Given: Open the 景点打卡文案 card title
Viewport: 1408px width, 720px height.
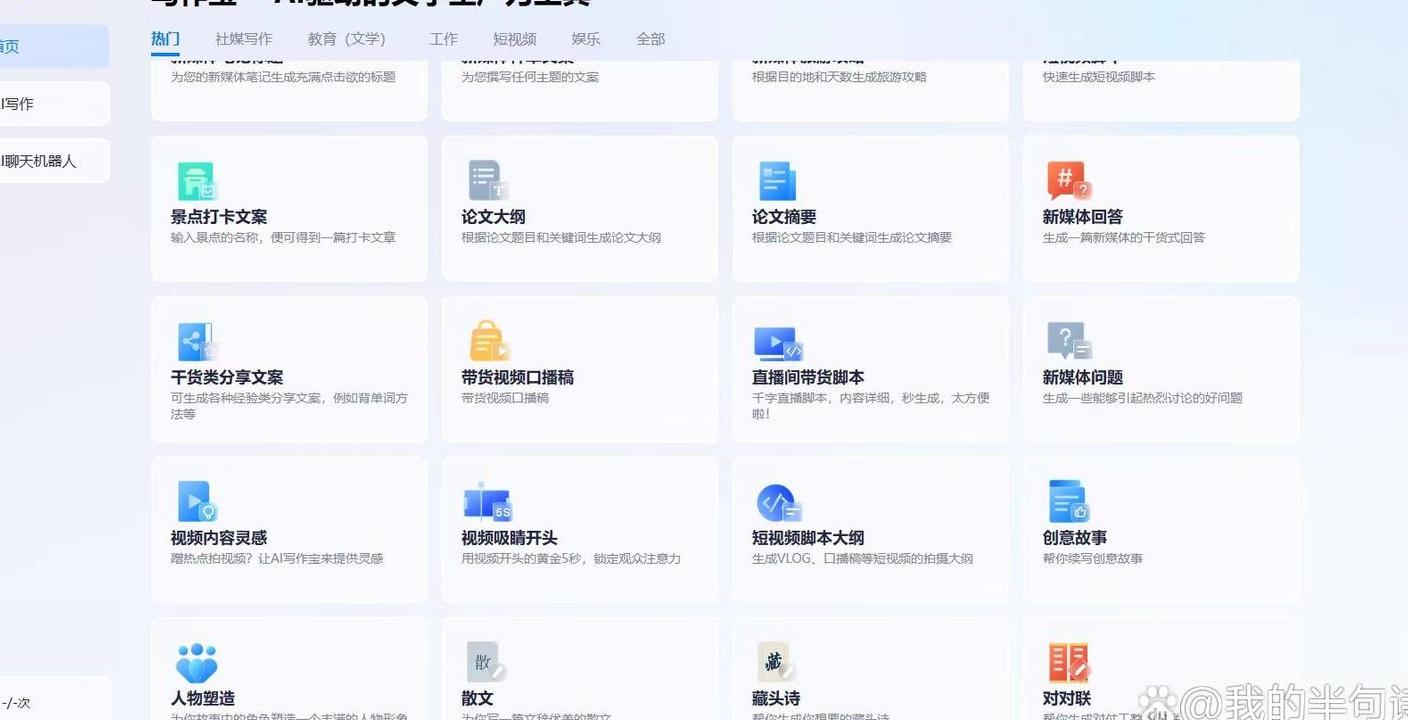Looking at the screenshot, I should click(219, 217).
